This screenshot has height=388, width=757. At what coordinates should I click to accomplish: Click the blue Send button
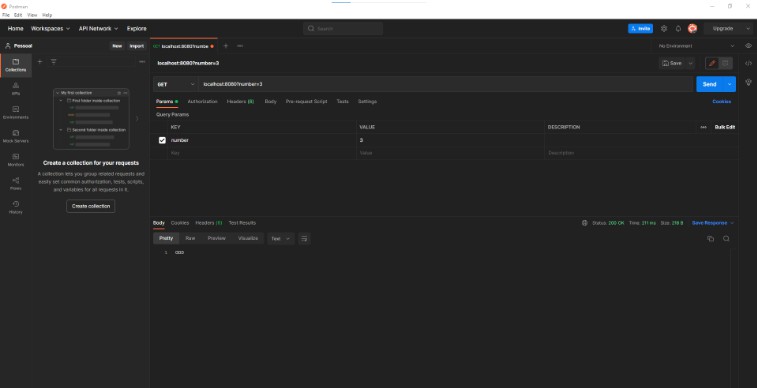[710, 84]
